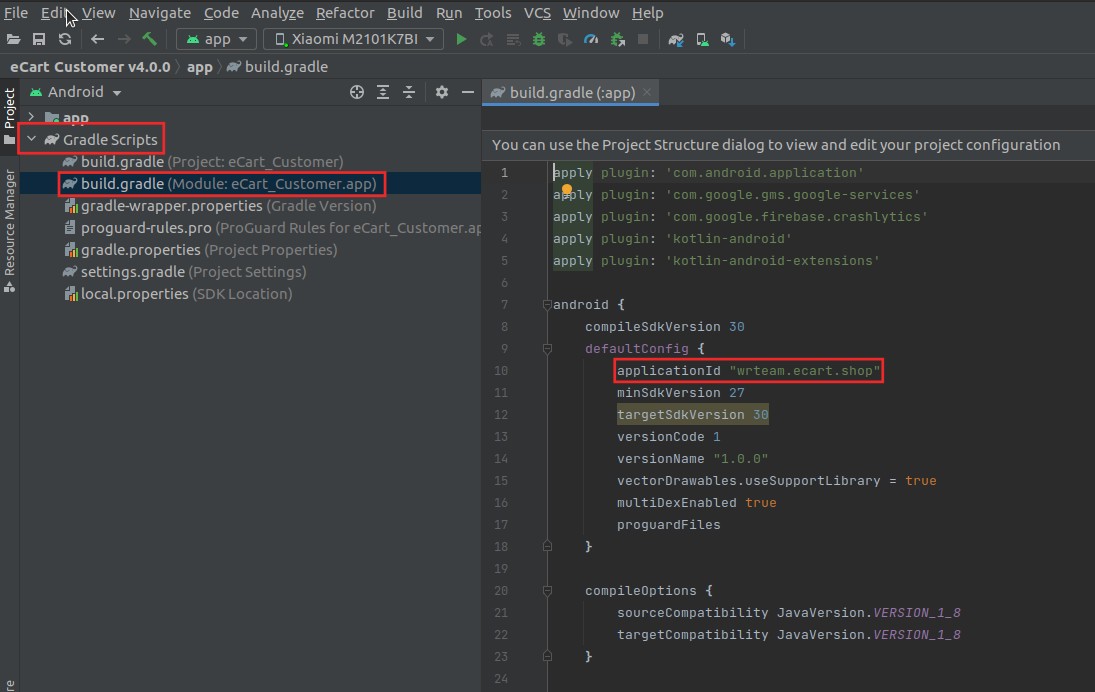Sync project with Gradle files

(674, 39)
